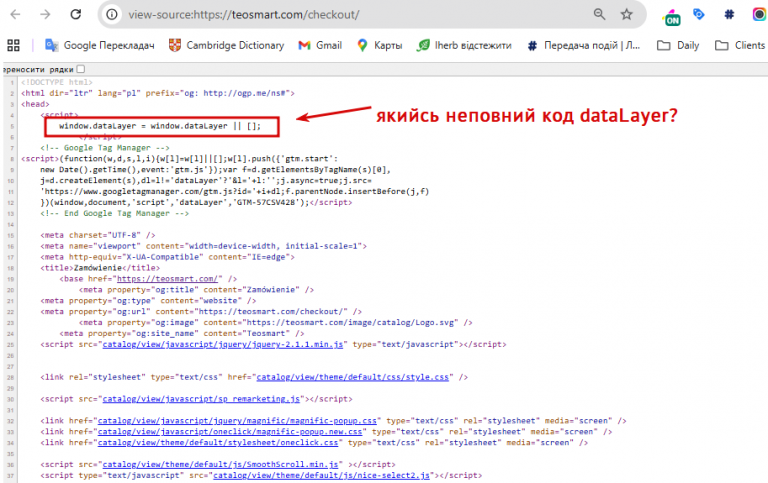Click the html dir="ltr" lang="pl" line
The width and height of the screenshot is (768, 483).
pos(158,93)
